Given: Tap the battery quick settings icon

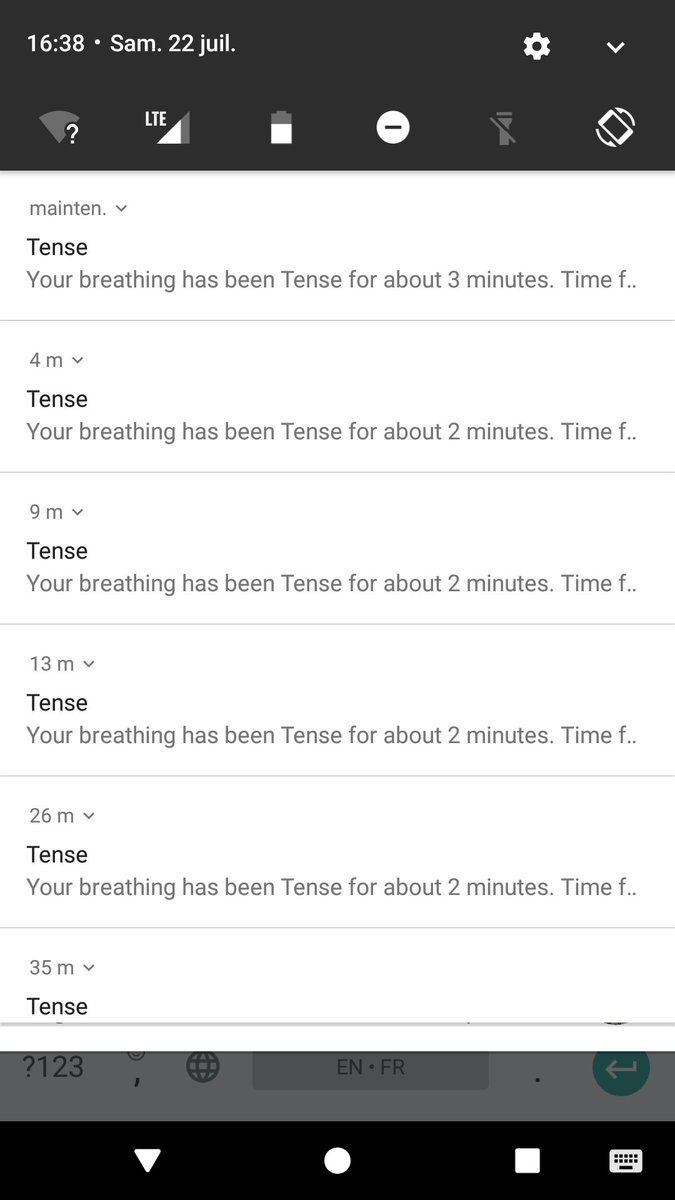Looking at the screenshot, I should point(281,128).
